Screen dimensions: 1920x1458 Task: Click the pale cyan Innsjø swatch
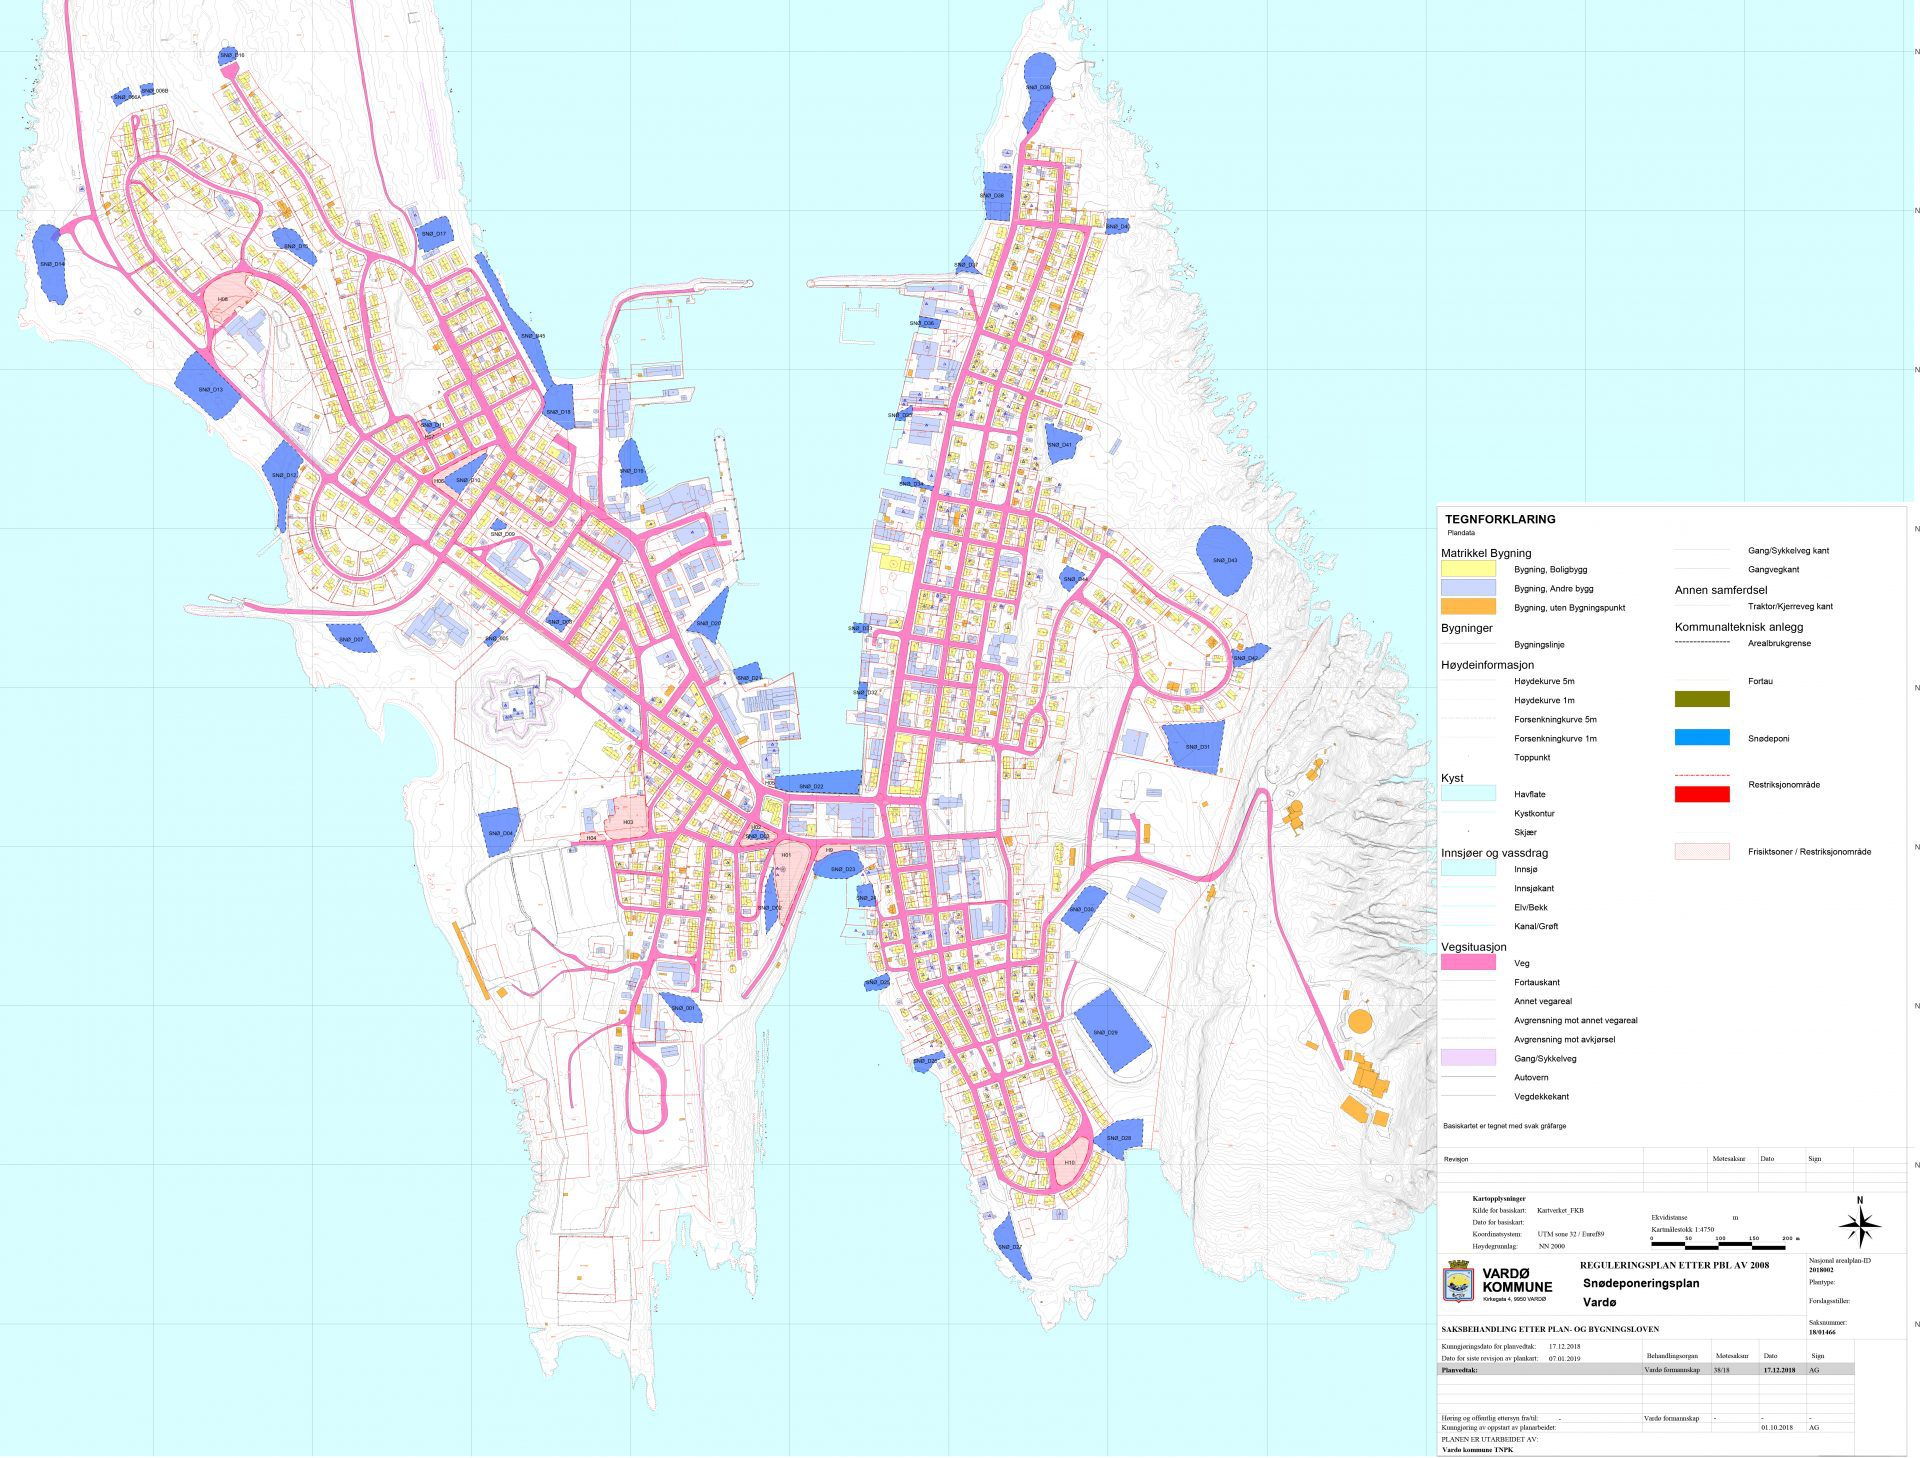(1468, 870)
